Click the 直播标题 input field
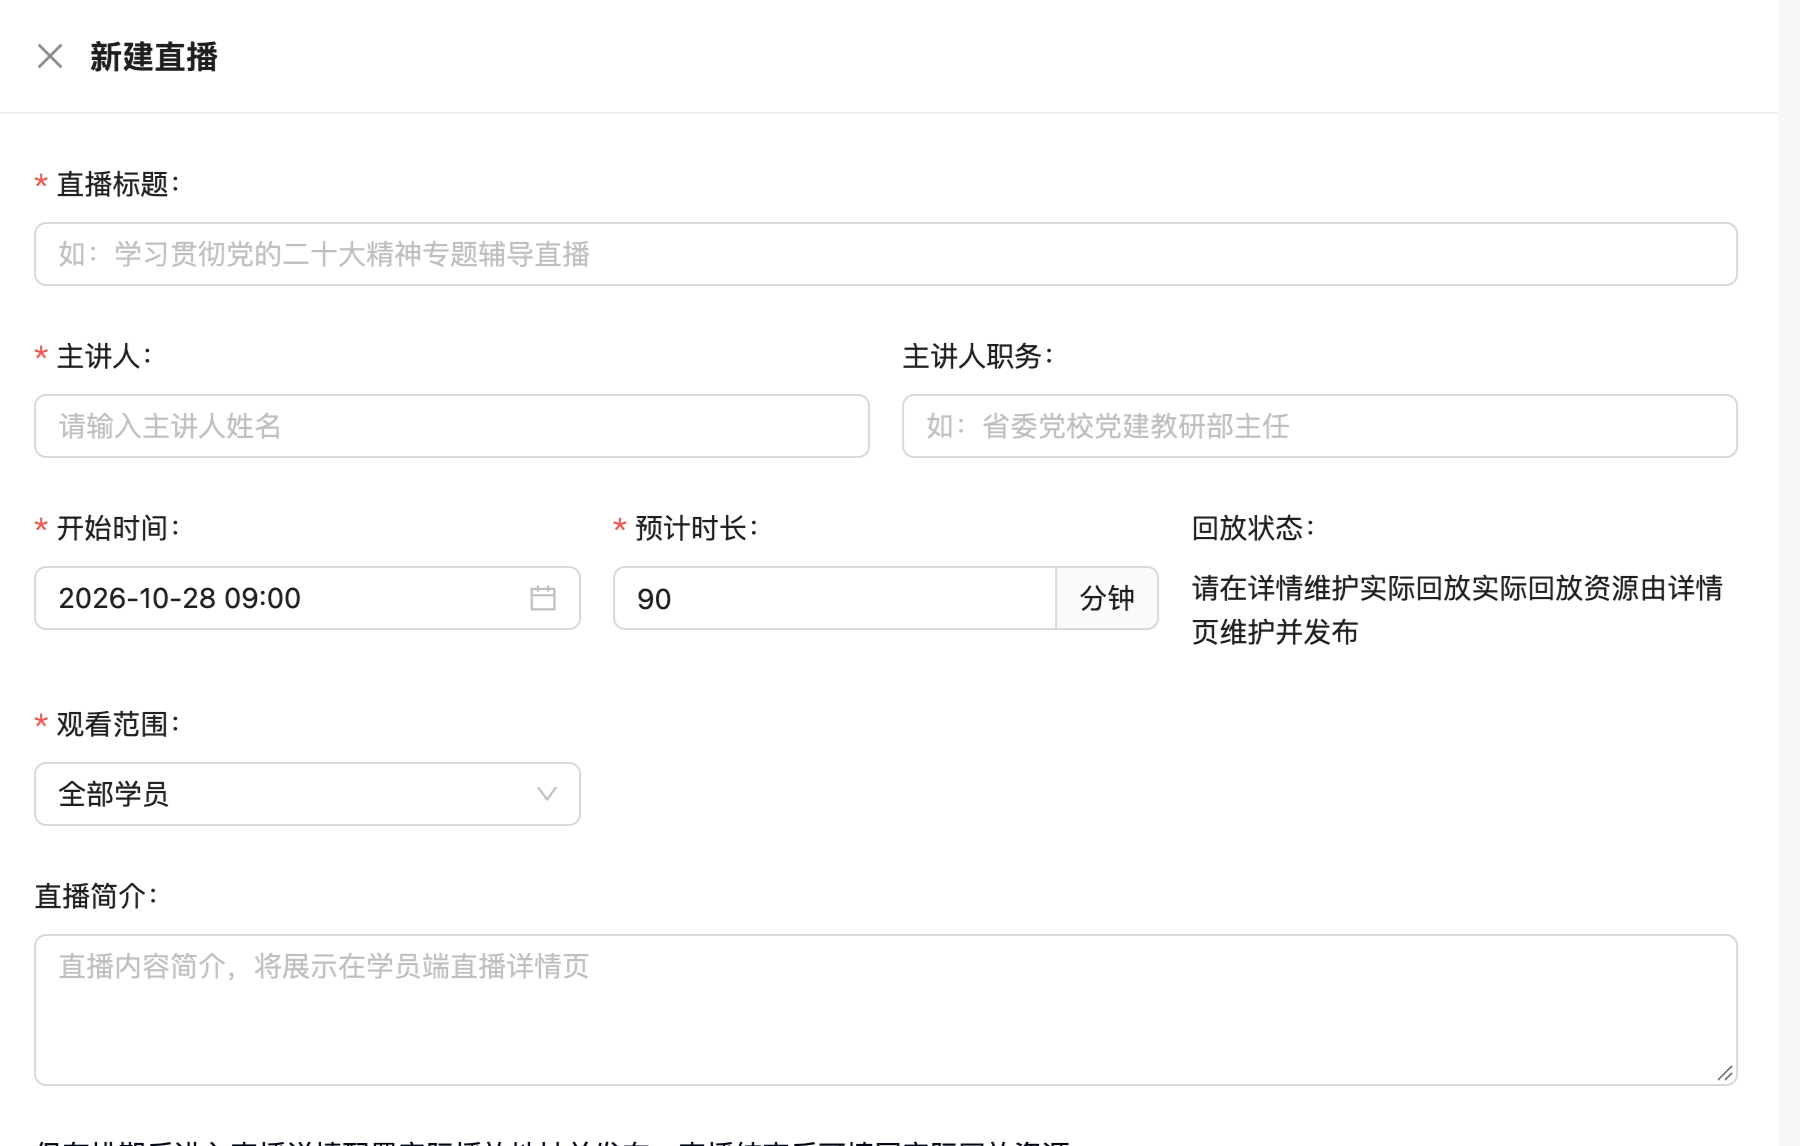The width and height of the screenshot is (1800, 1146). pos(886,254)
